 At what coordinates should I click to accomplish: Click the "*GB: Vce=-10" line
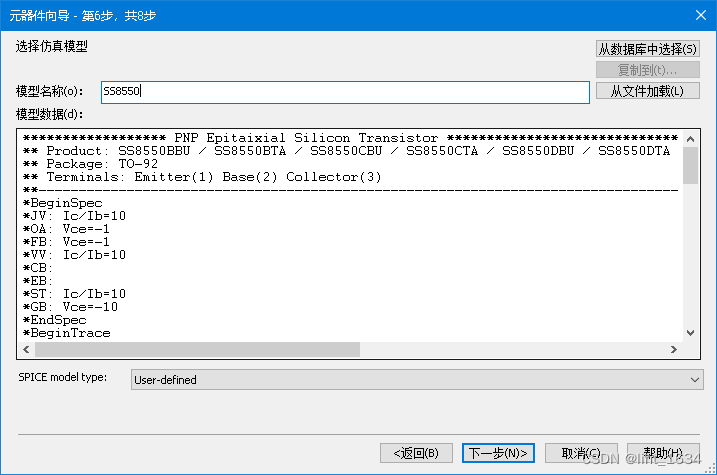click(x=70, y=307)
